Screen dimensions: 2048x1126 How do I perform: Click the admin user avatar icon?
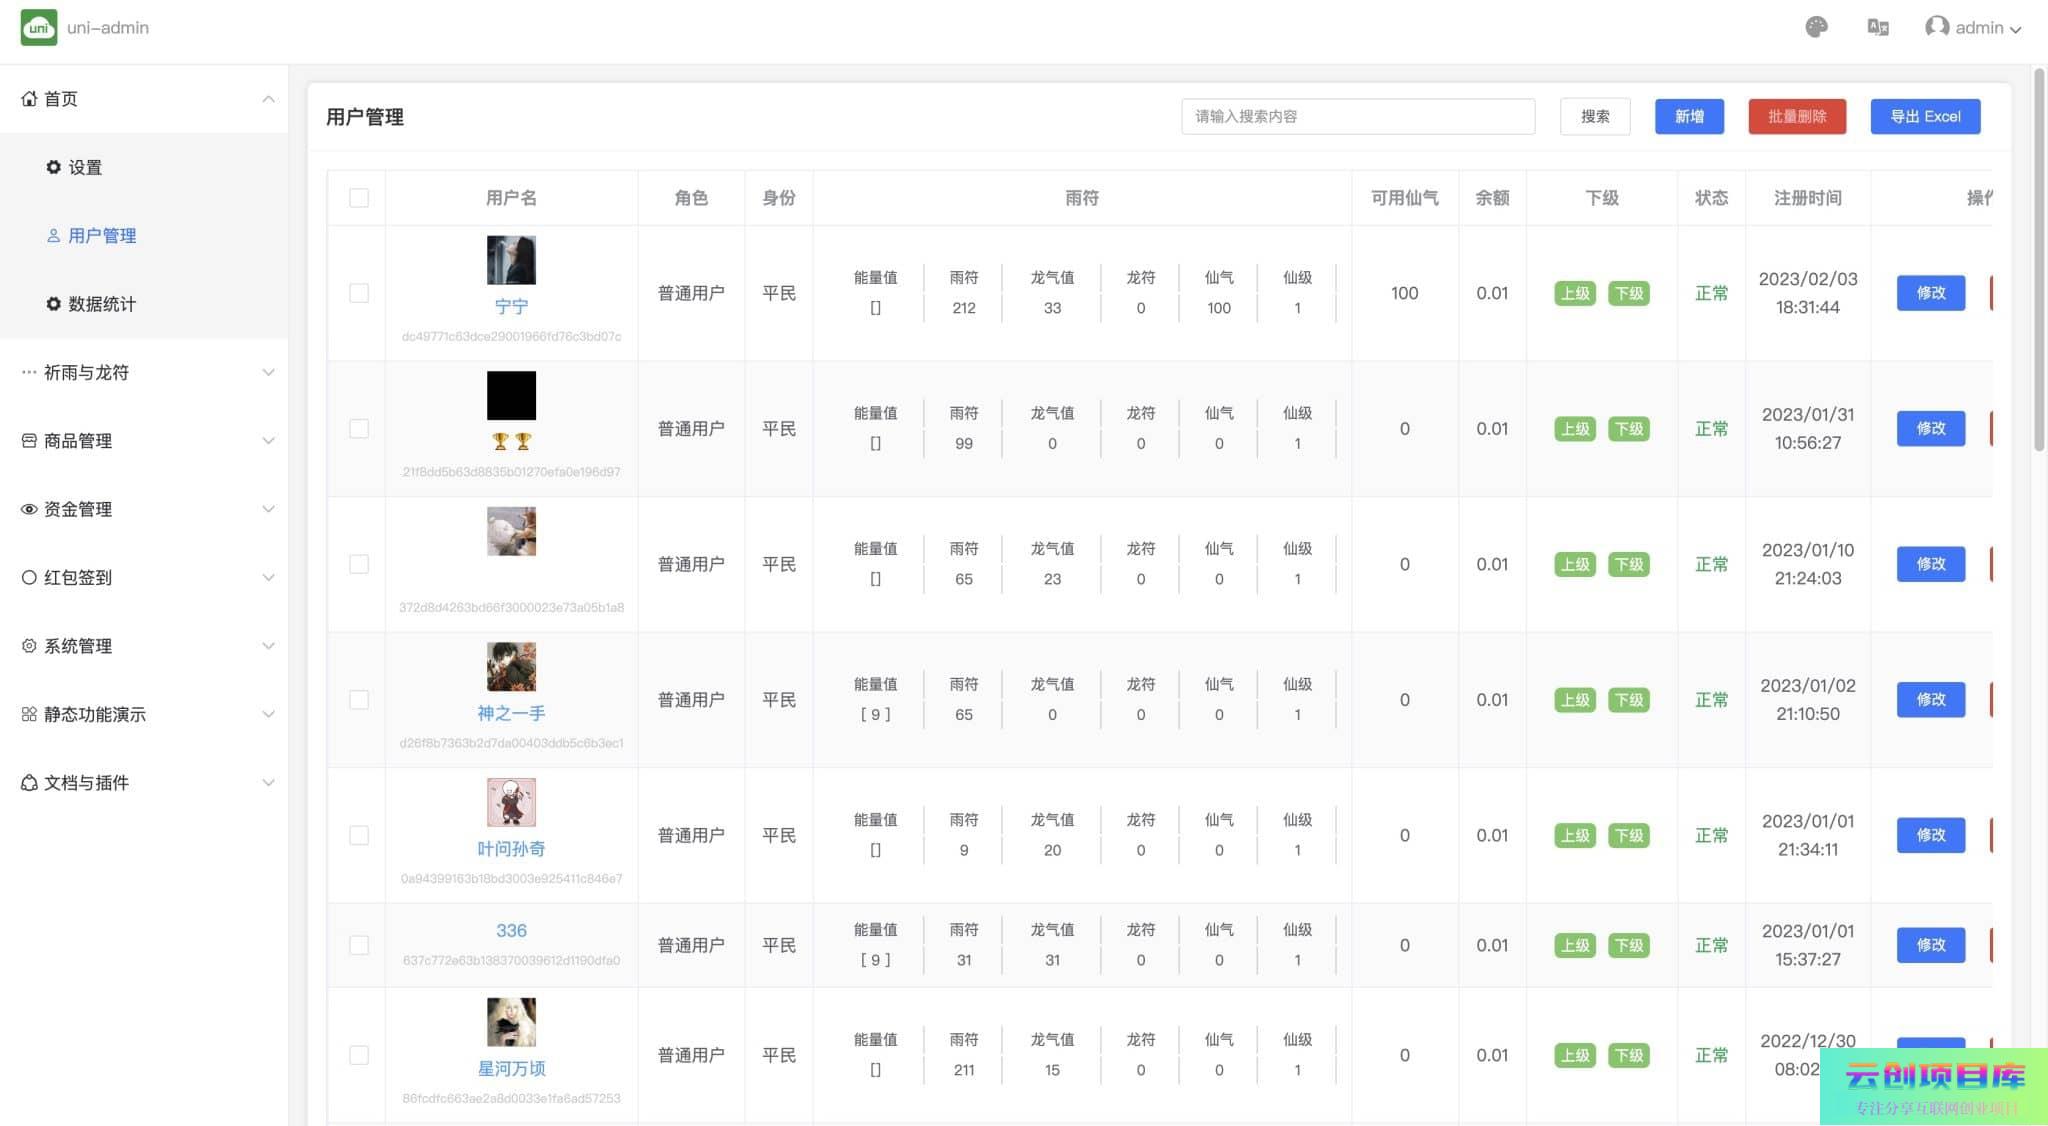[1936, 27]
